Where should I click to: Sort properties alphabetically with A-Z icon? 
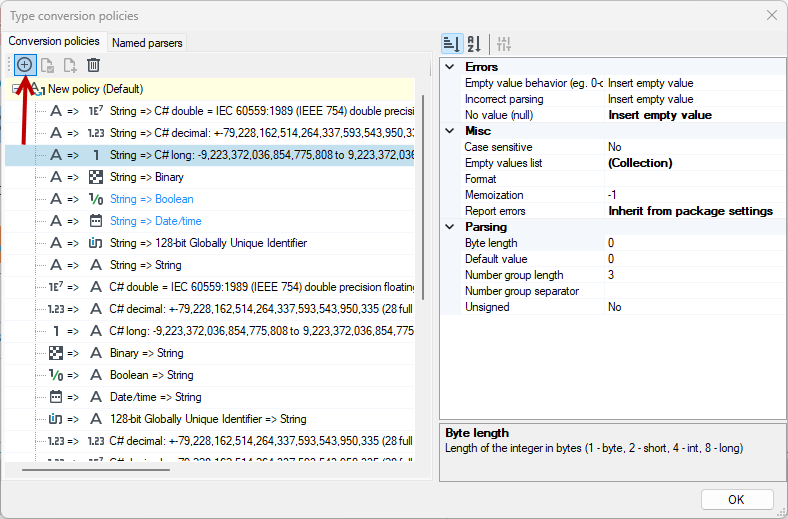(x=474, y=44)
